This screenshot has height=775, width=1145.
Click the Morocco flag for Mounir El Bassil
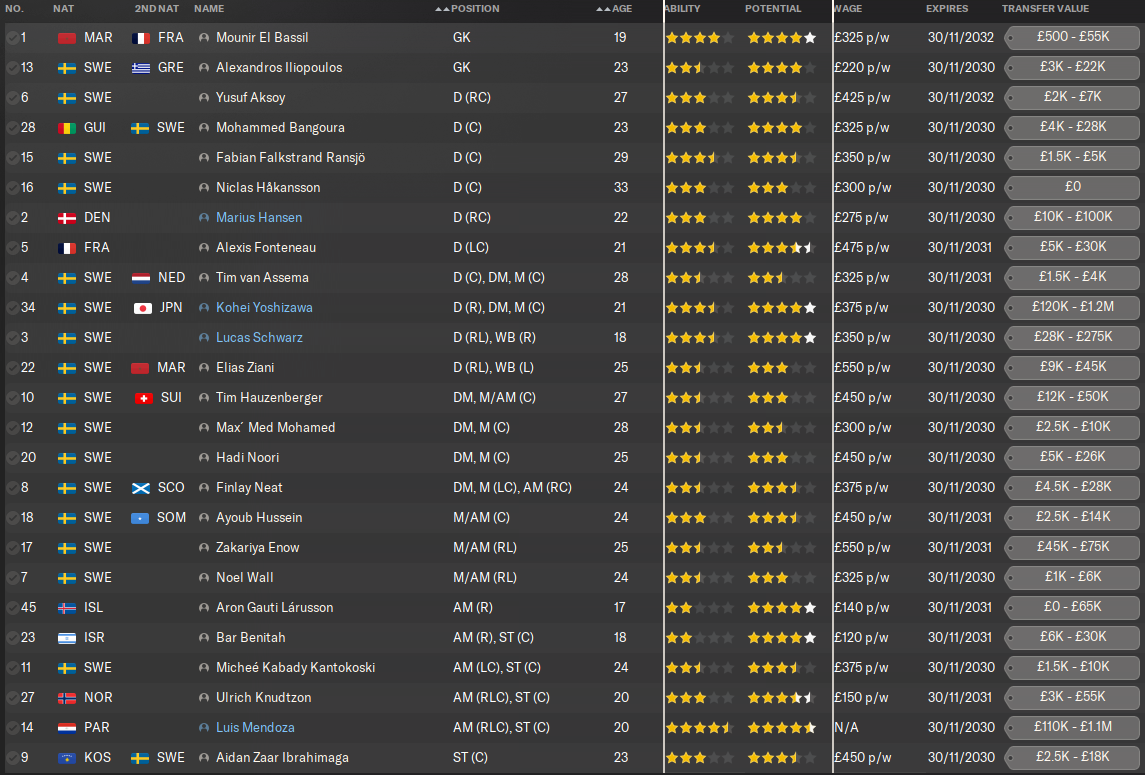(x=68, y=38)
